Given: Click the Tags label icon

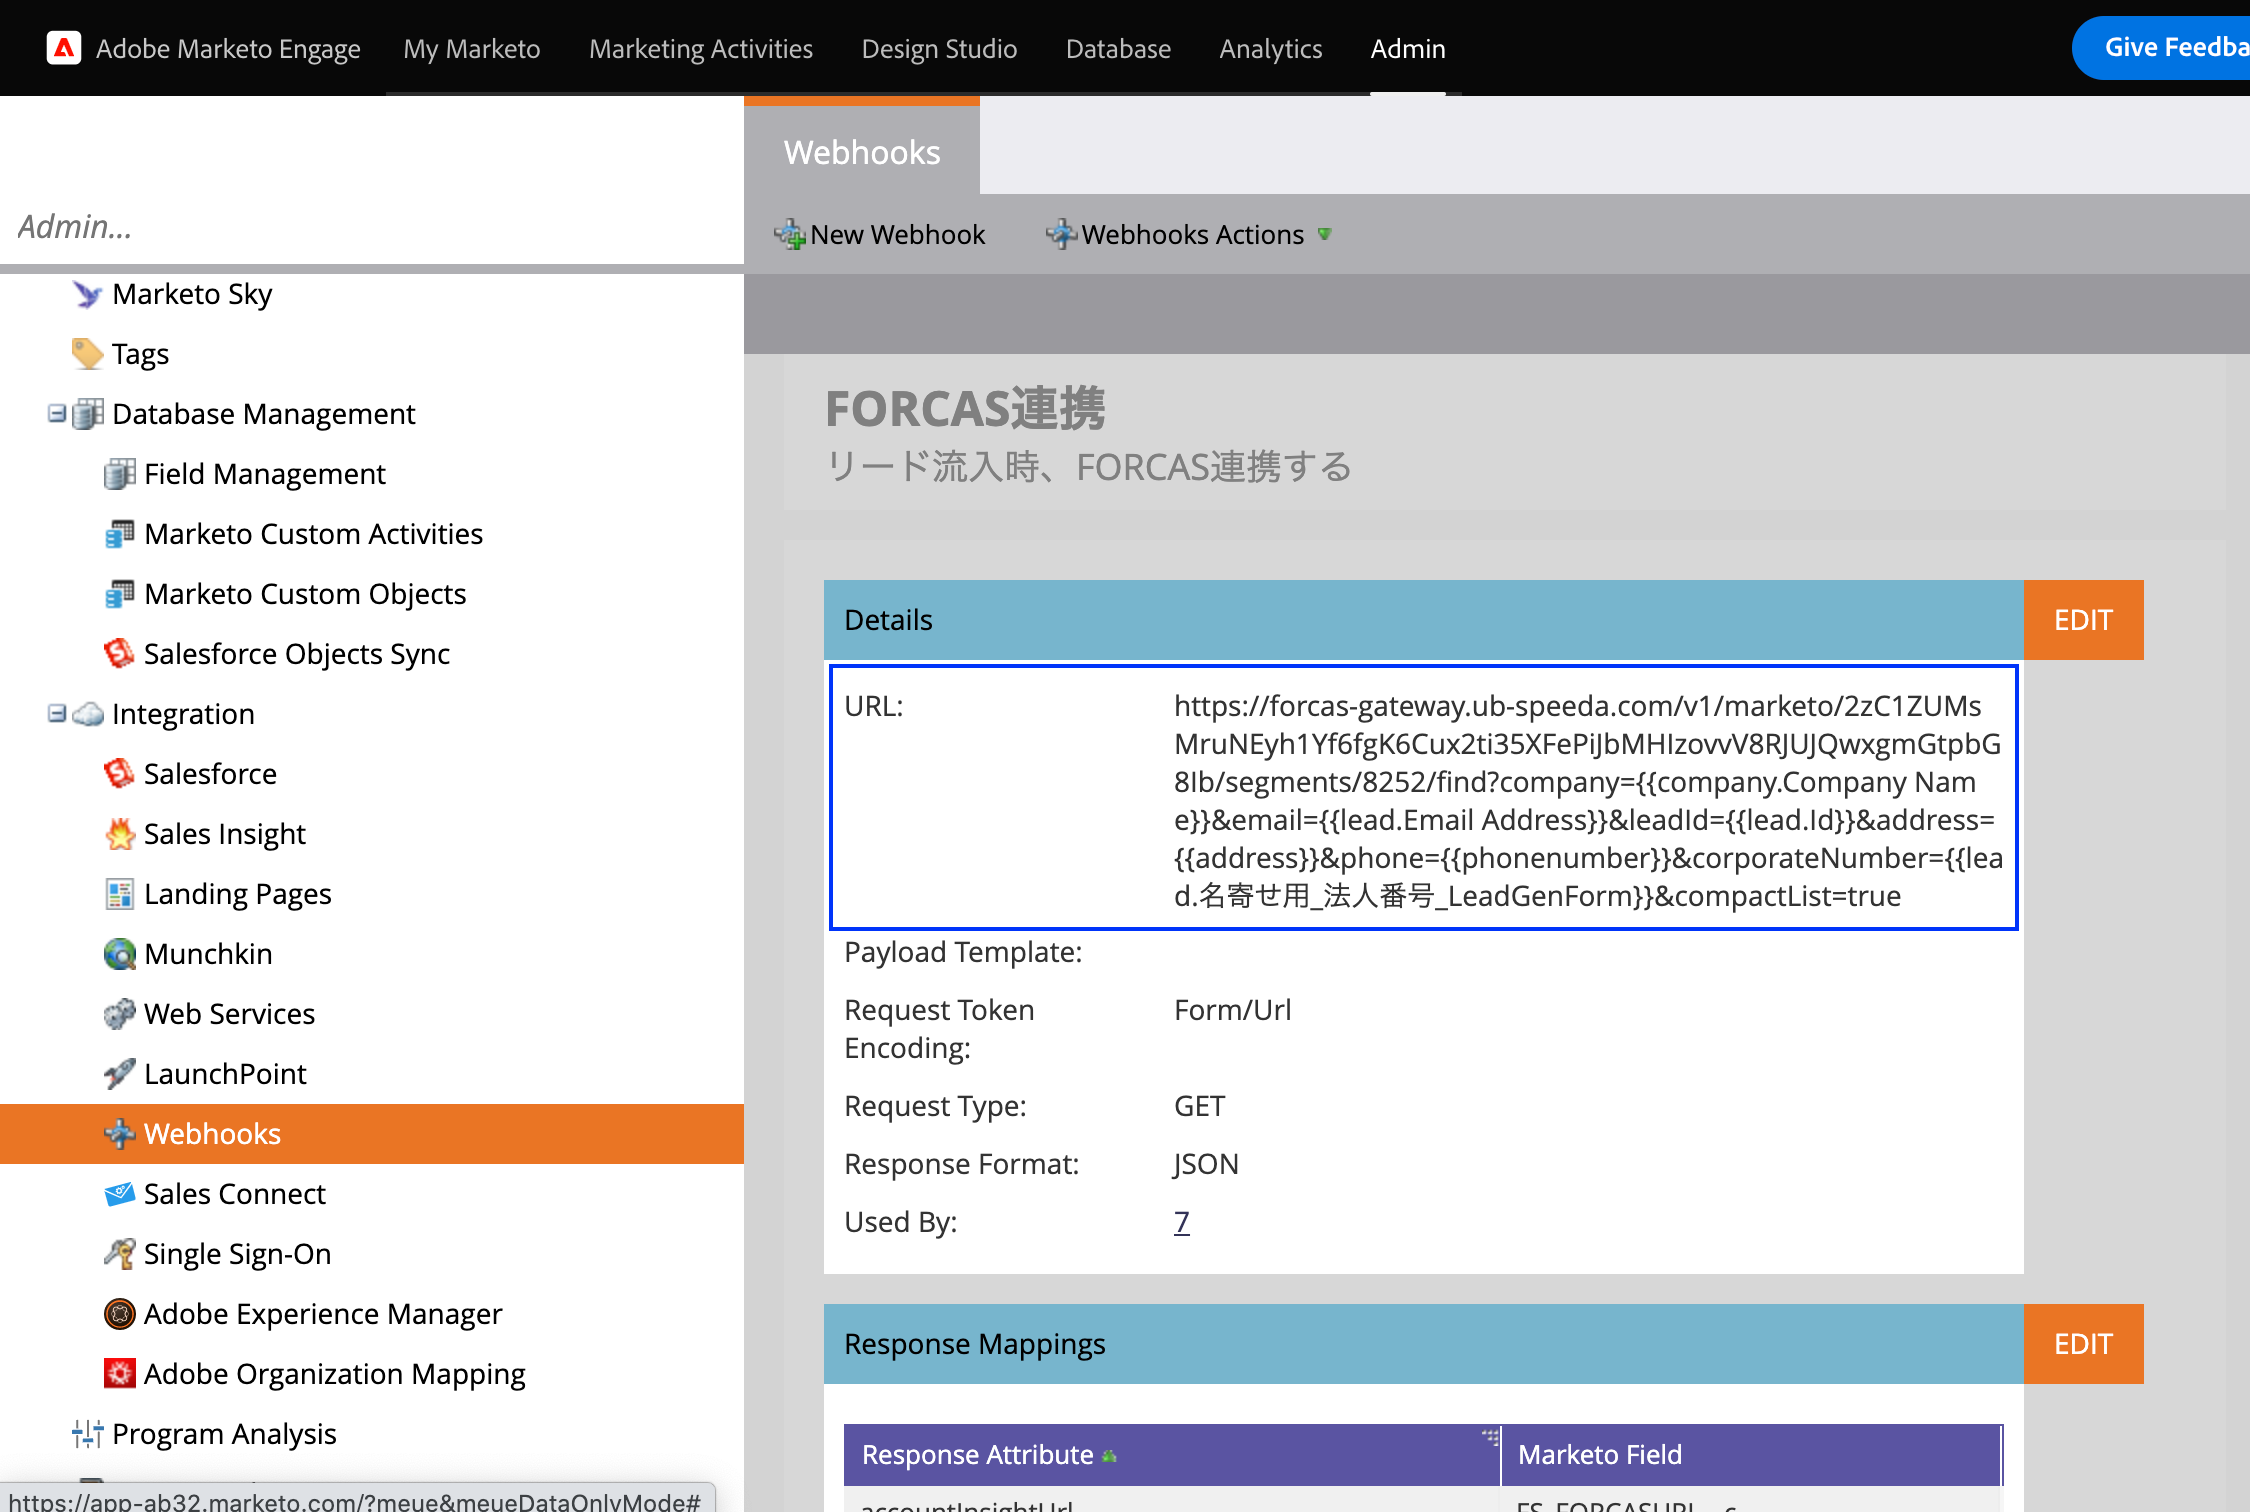Looking at the screenshot, I should [88, 354].
